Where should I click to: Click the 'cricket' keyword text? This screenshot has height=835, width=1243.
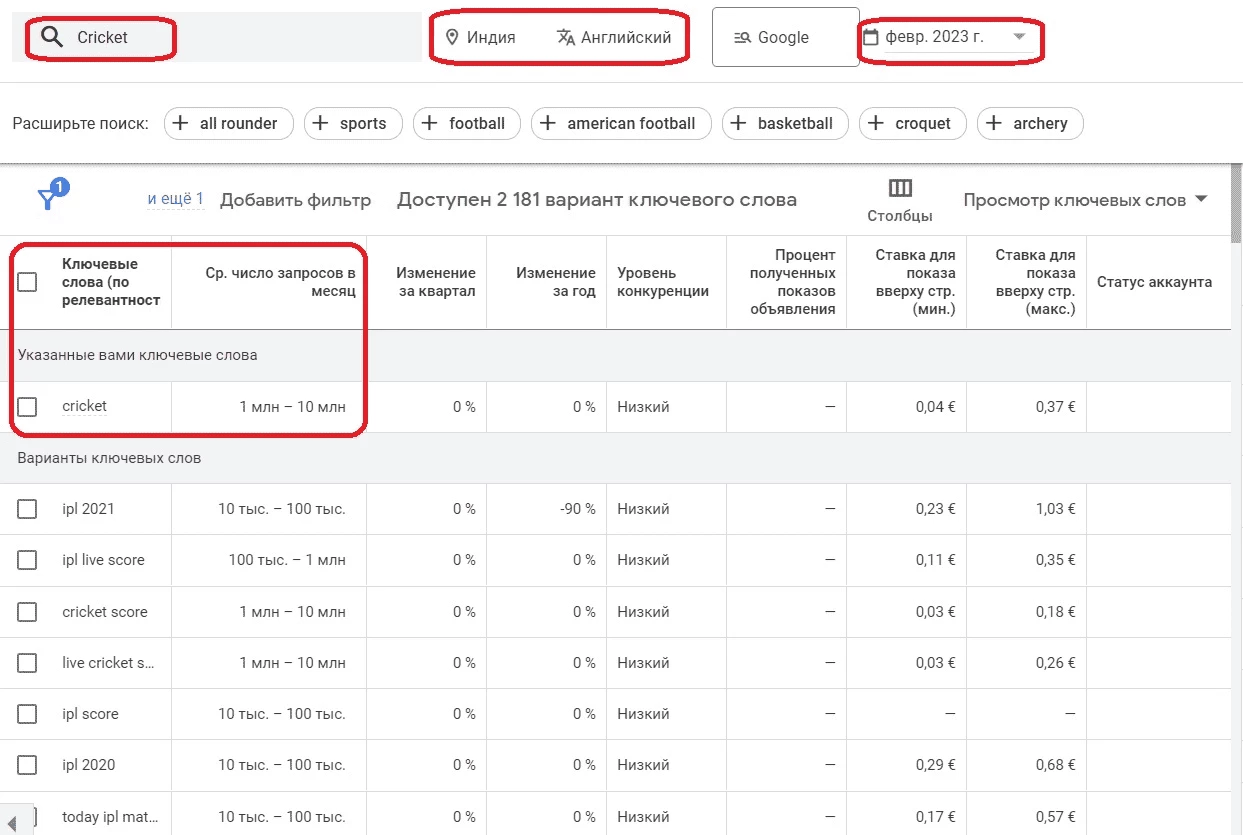84,406
